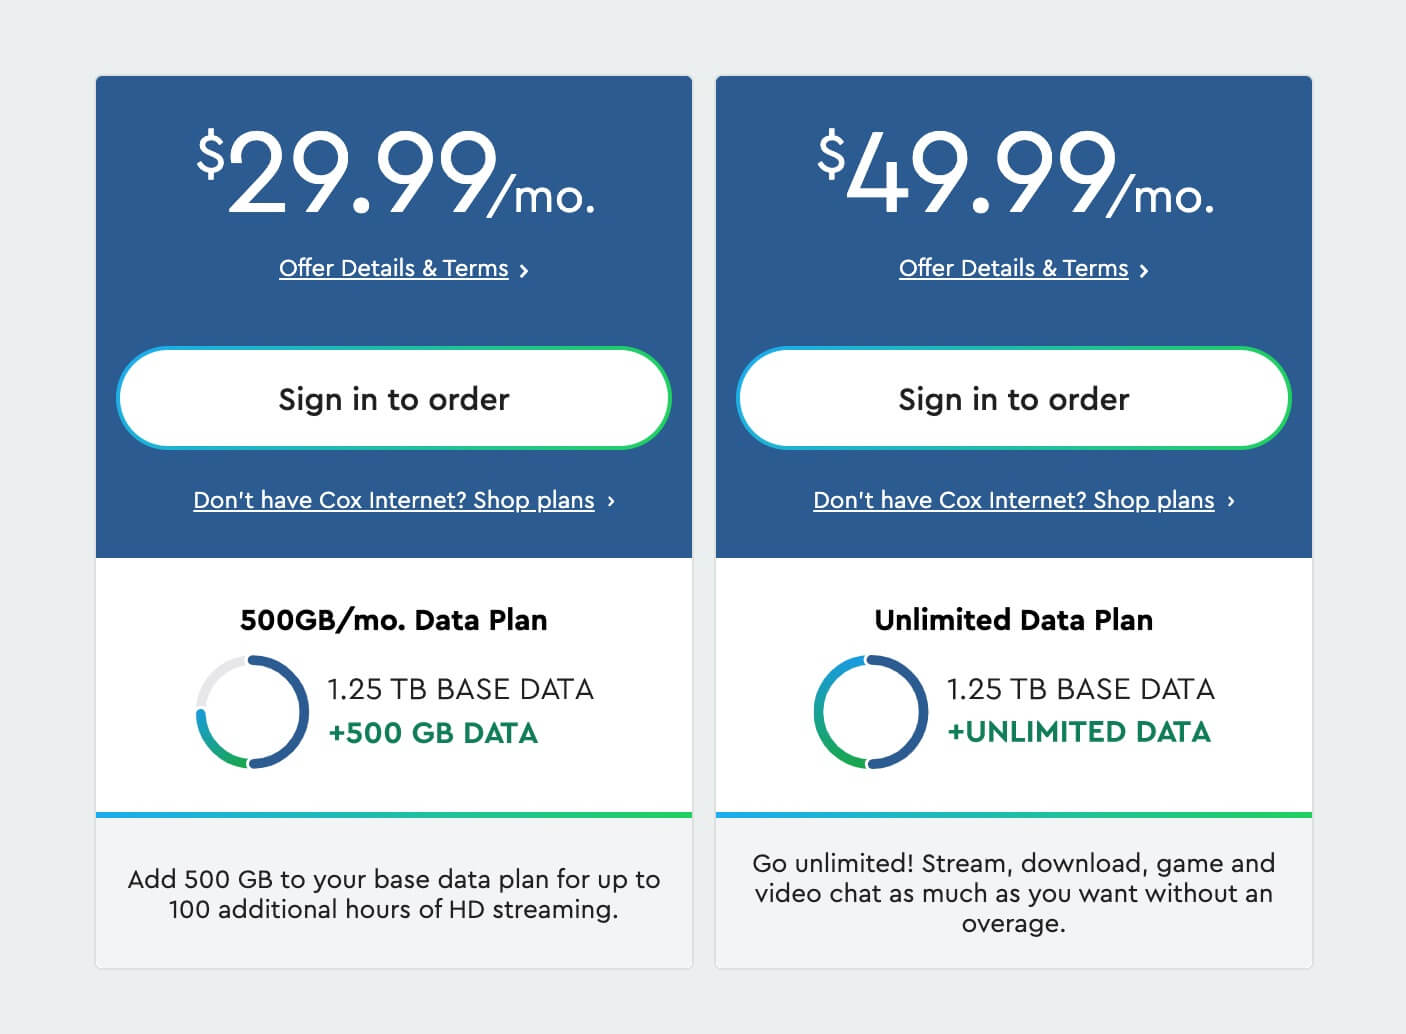Image resolution: width=1406 pixels, height=1034 pixels.
Task: Click Sign in to order for $29.99 plan
Action: 394,398
